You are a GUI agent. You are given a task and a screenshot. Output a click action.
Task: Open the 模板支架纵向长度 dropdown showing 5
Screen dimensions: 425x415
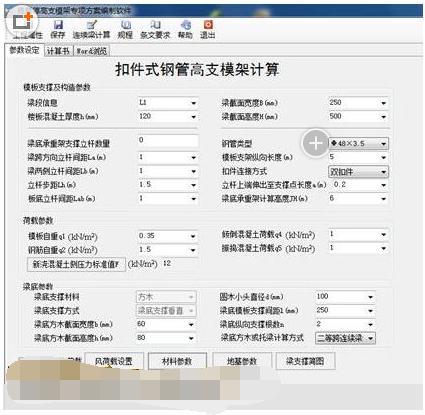(358, 157)
